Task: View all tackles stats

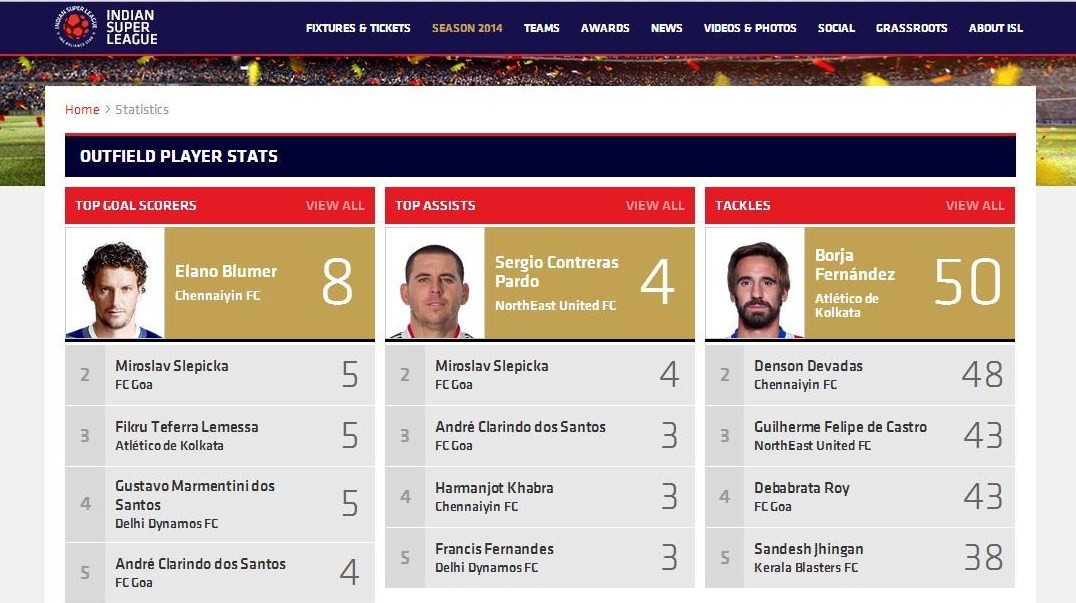Action: tap(975, 205)
